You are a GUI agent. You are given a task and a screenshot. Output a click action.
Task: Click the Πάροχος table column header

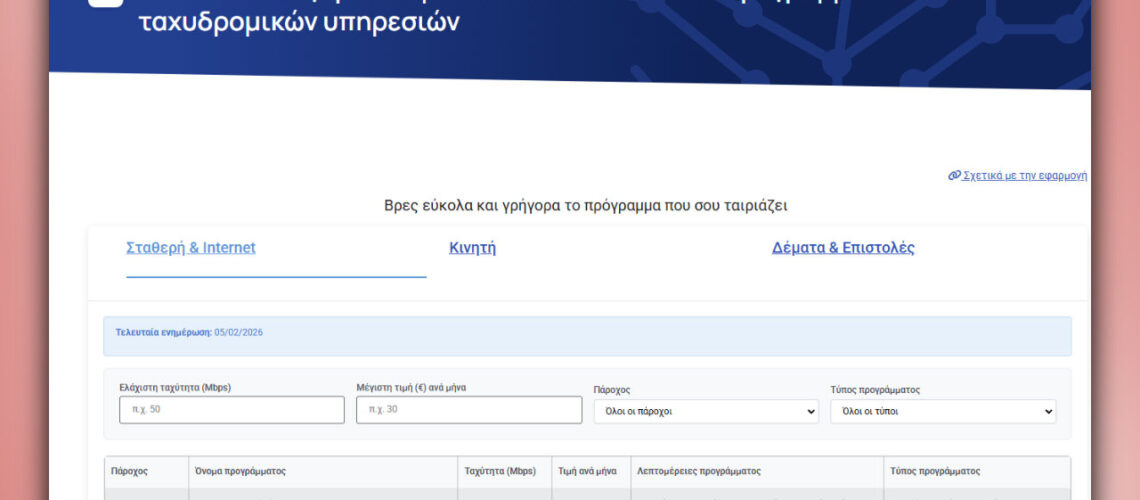pyautogui.click(x=130, y=471)
